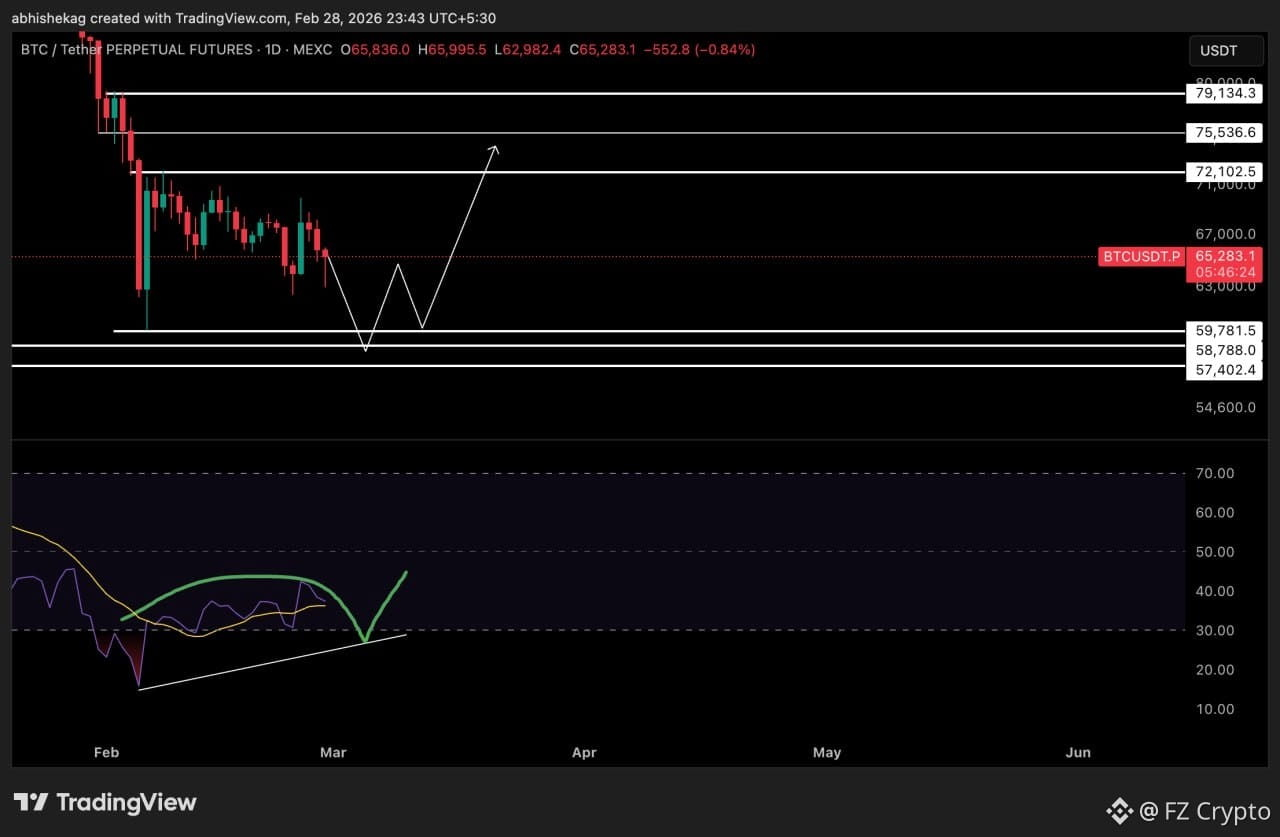The height and width of the screenshot is (837, 1280).
Task: Click the 20.00 RSI scale value
Action: point(1217,669)
